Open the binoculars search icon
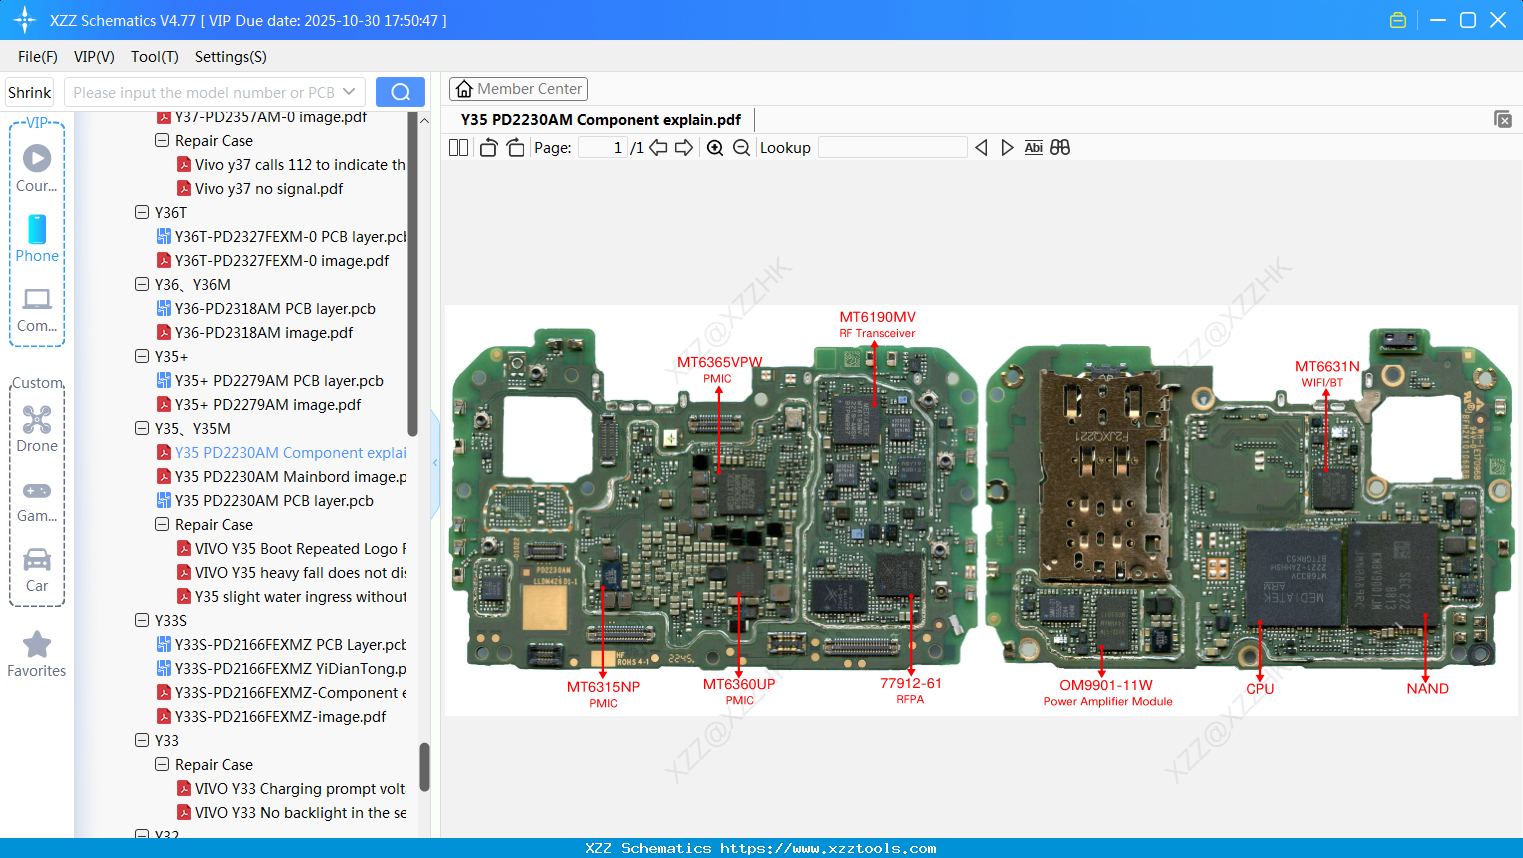The height and width of the screenshot is (858, 1523). tap(1060, 147)
